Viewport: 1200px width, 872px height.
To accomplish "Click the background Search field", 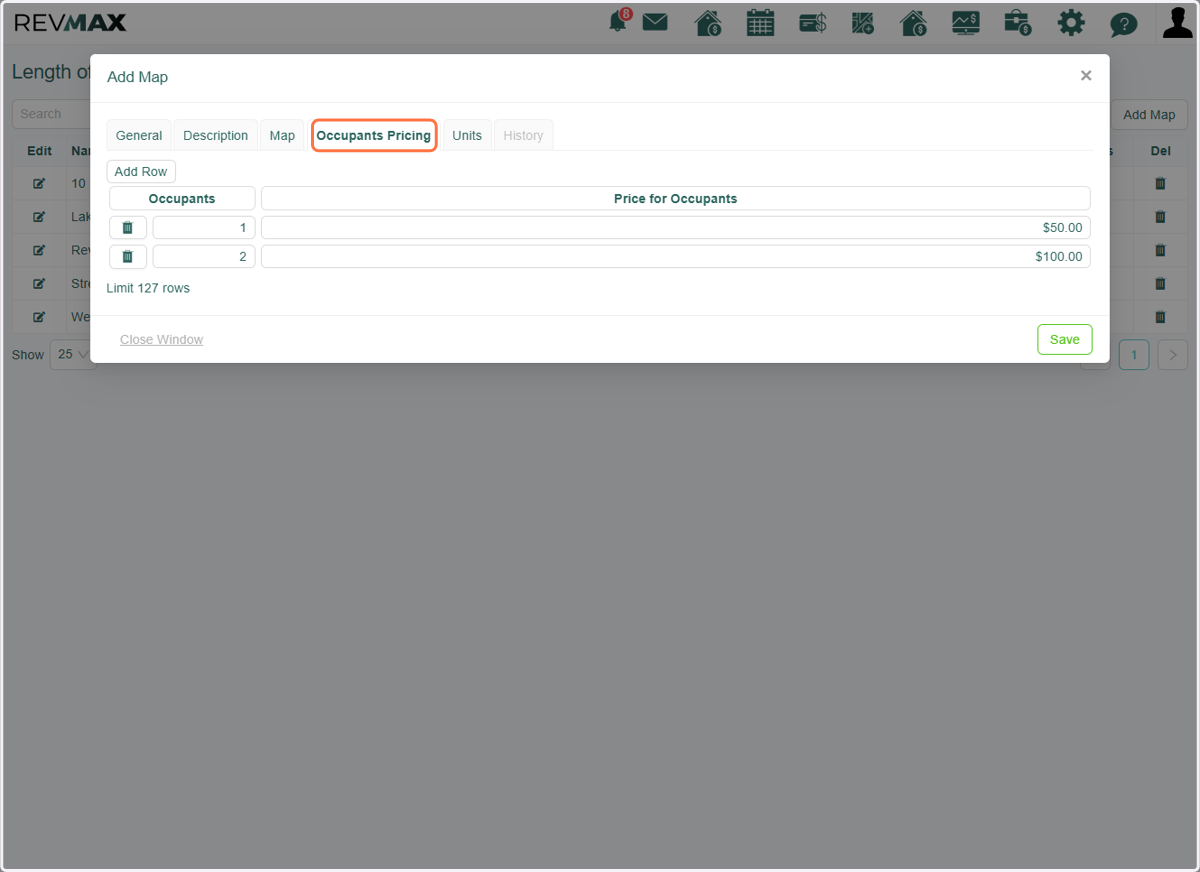I will 50,114.
